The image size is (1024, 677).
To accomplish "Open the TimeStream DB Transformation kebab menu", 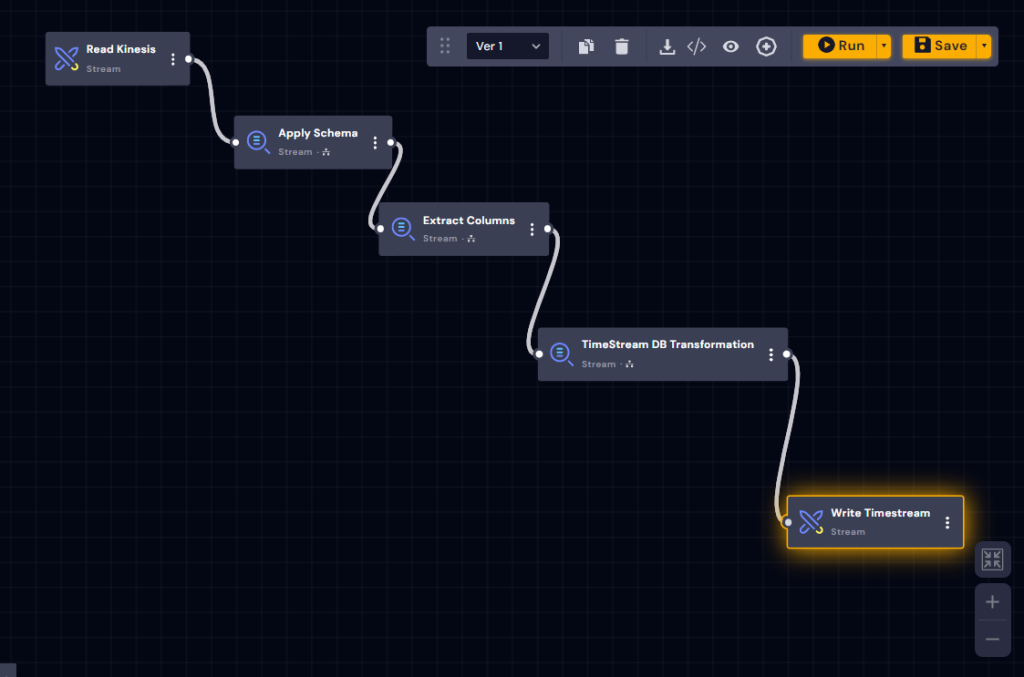I will 771,353.
